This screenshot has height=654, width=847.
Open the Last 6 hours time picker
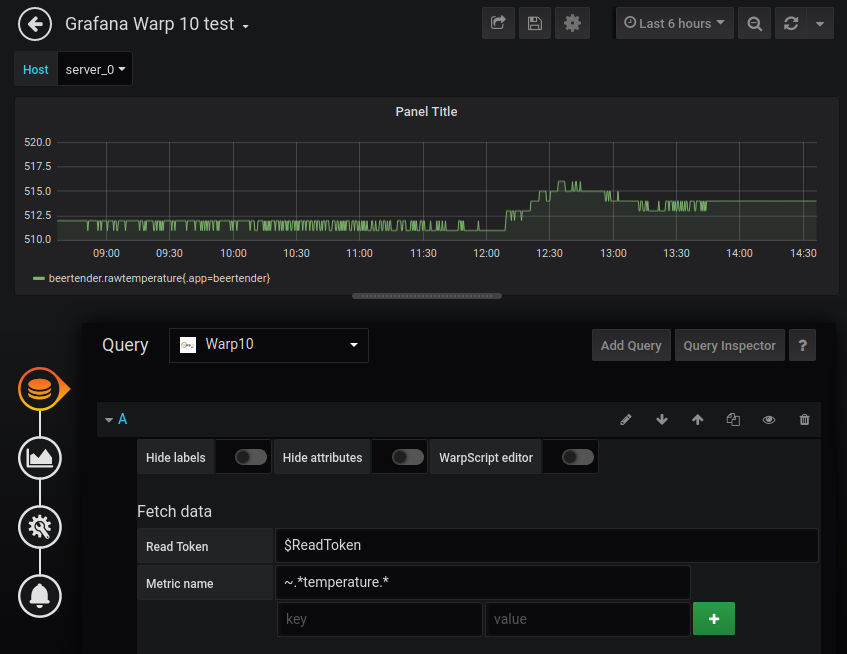tap(675, 23)
